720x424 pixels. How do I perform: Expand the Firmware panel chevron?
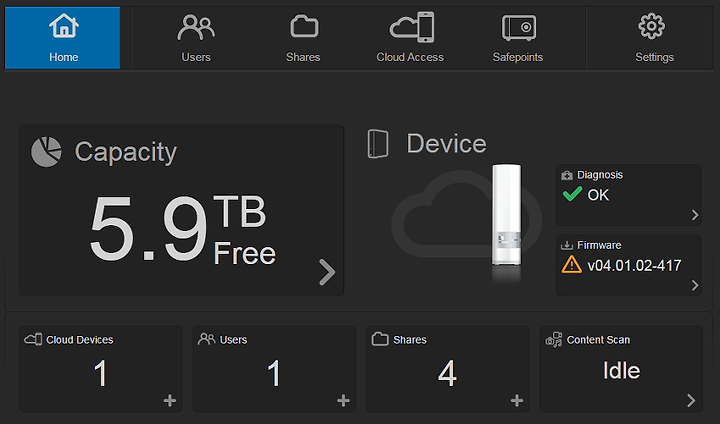[x=695, y=285]
